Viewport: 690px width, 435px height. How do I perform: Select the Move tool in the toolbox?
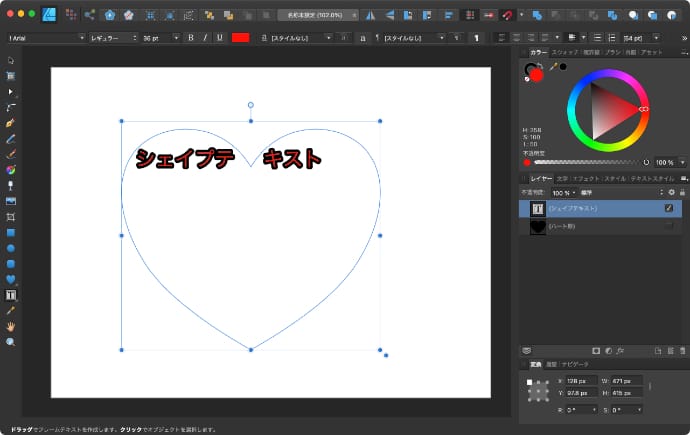coord(11,61)
